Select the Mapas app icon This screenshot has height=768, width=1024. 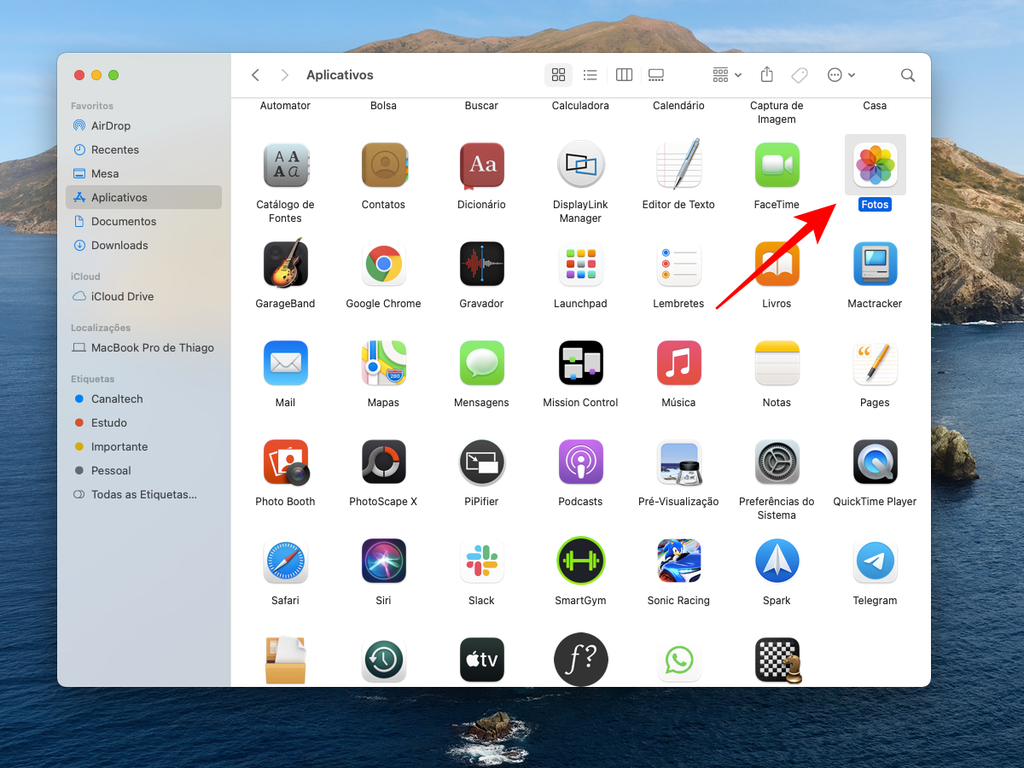(x=383, y=363)
